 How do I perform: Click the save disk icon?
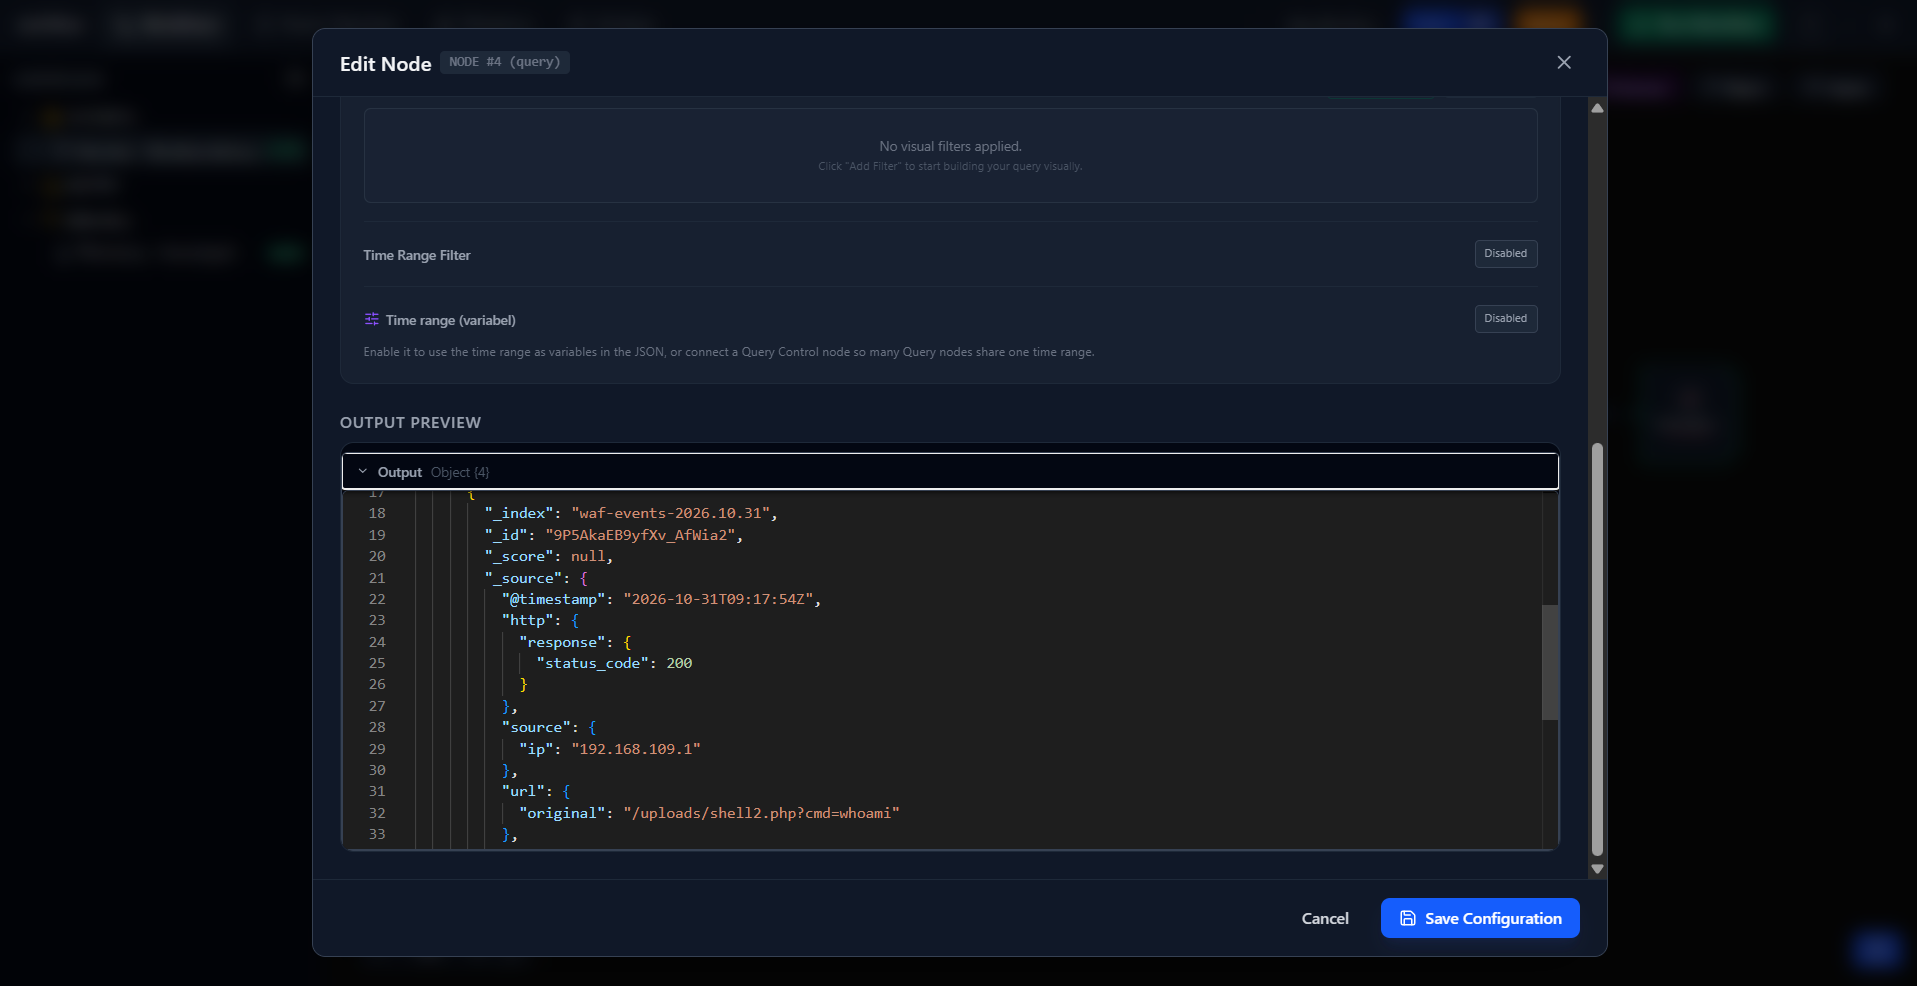point(1407,918)
